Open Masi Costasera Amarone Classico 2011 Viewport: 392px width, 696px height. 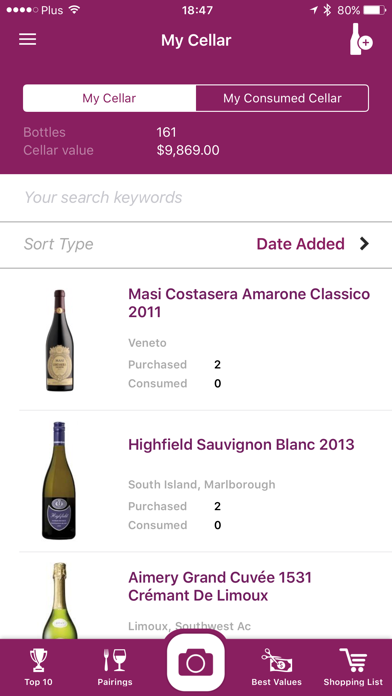pos(249,303)
